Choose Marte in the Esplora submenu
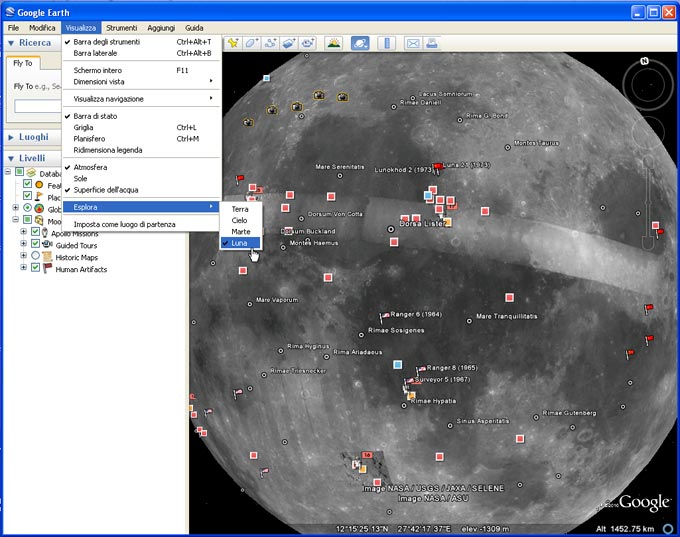The width and height of the screenshot is (680, 537). click(x=241, y=232)
